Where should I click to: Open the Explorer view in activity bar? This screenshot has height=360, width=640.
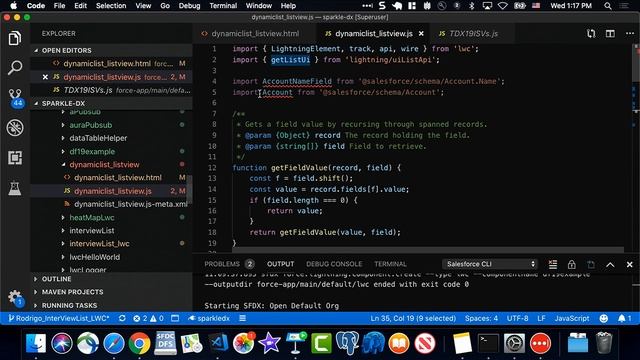coord(15,38)
